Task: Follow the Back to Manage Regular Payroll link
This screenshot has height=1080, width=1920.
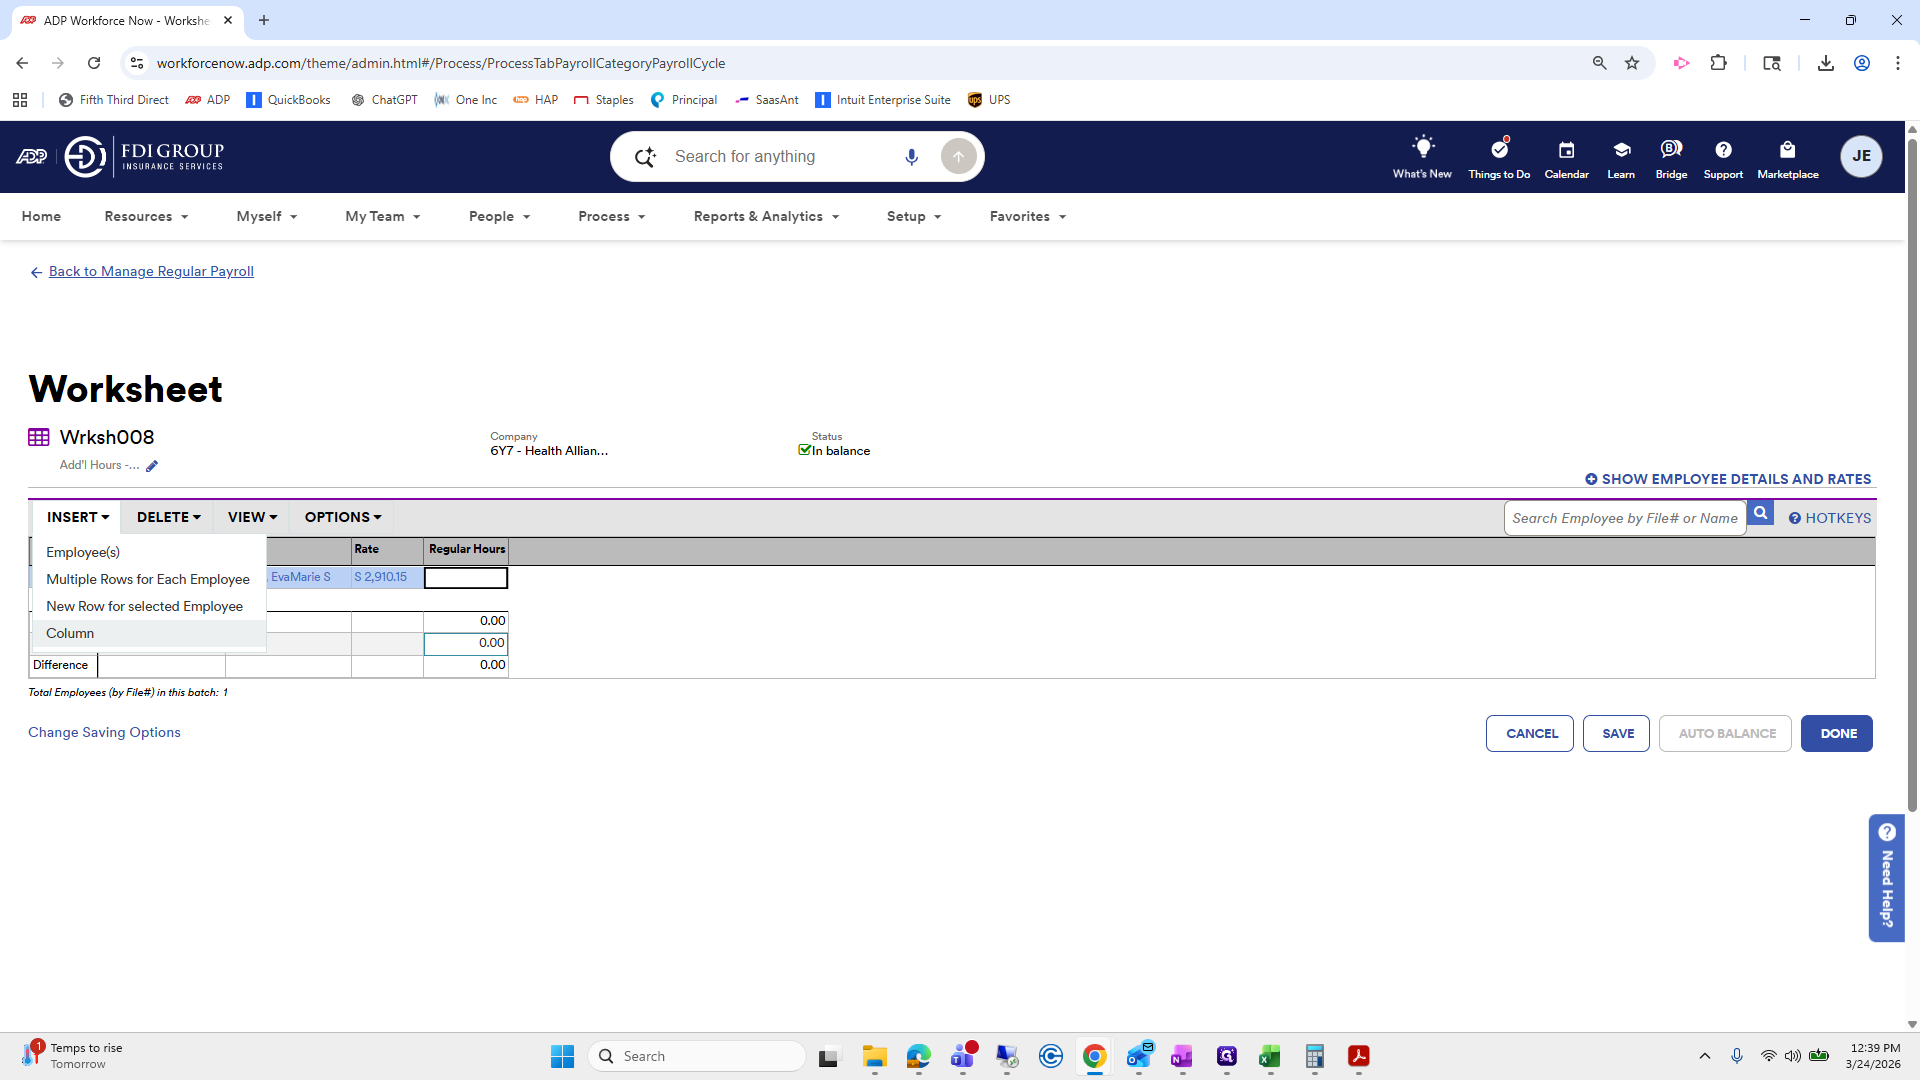Action: (x=151, y=271)
